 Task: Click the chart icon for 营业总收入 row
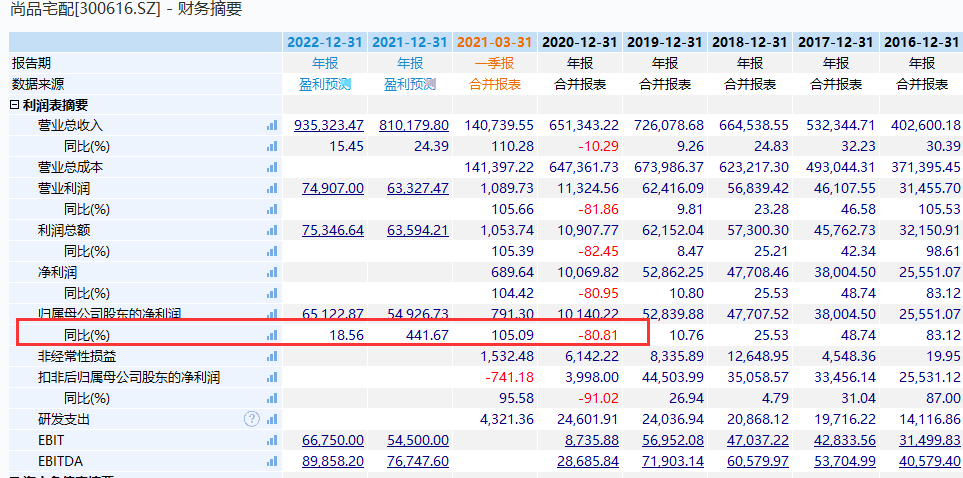tap(272, 126)
